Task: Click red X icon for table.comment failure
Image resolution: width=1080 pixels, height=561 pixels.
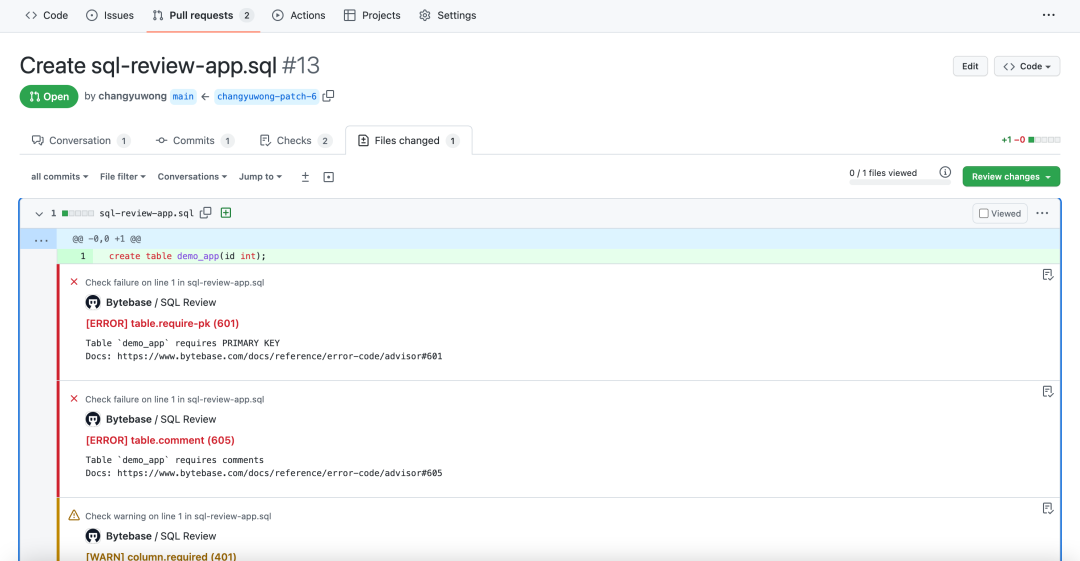Action: [74, 398]
